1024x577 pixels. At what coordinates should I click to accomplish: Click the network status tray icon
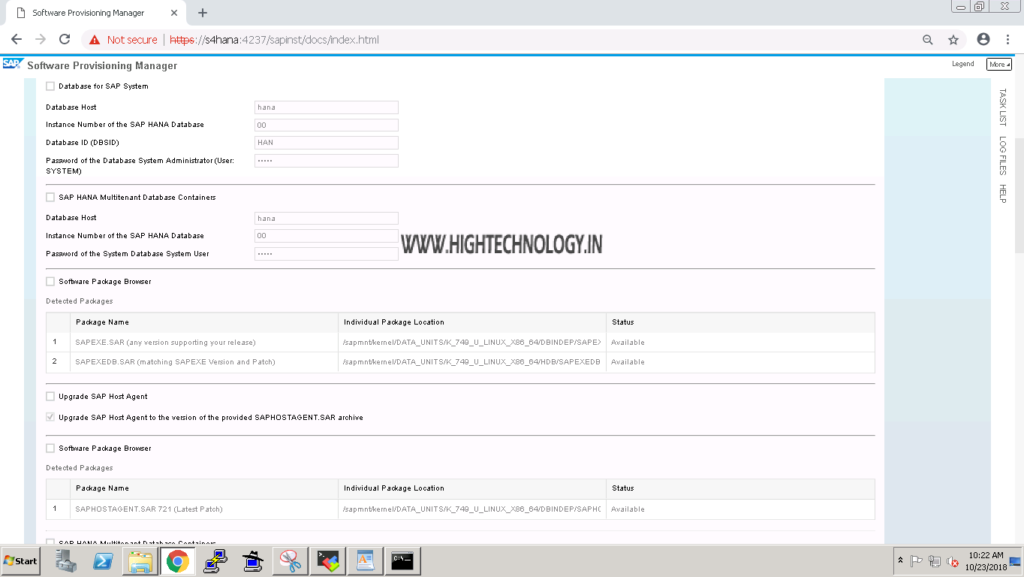pos(935,561)
